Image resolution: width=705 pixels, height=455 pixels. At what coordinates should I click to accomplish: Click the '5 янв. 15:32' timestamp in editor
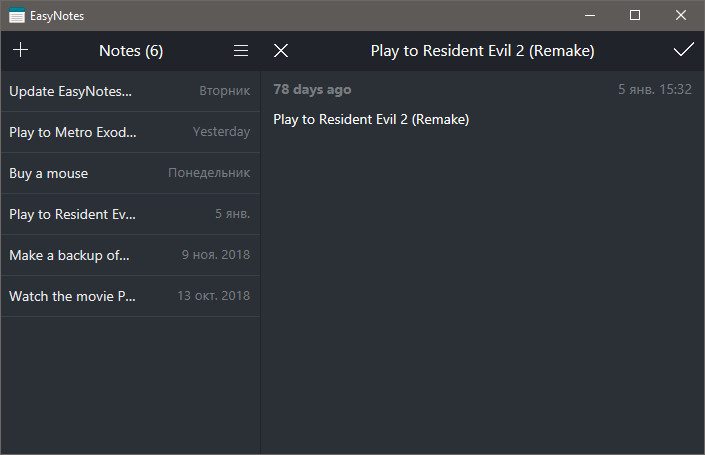(654, 90)
